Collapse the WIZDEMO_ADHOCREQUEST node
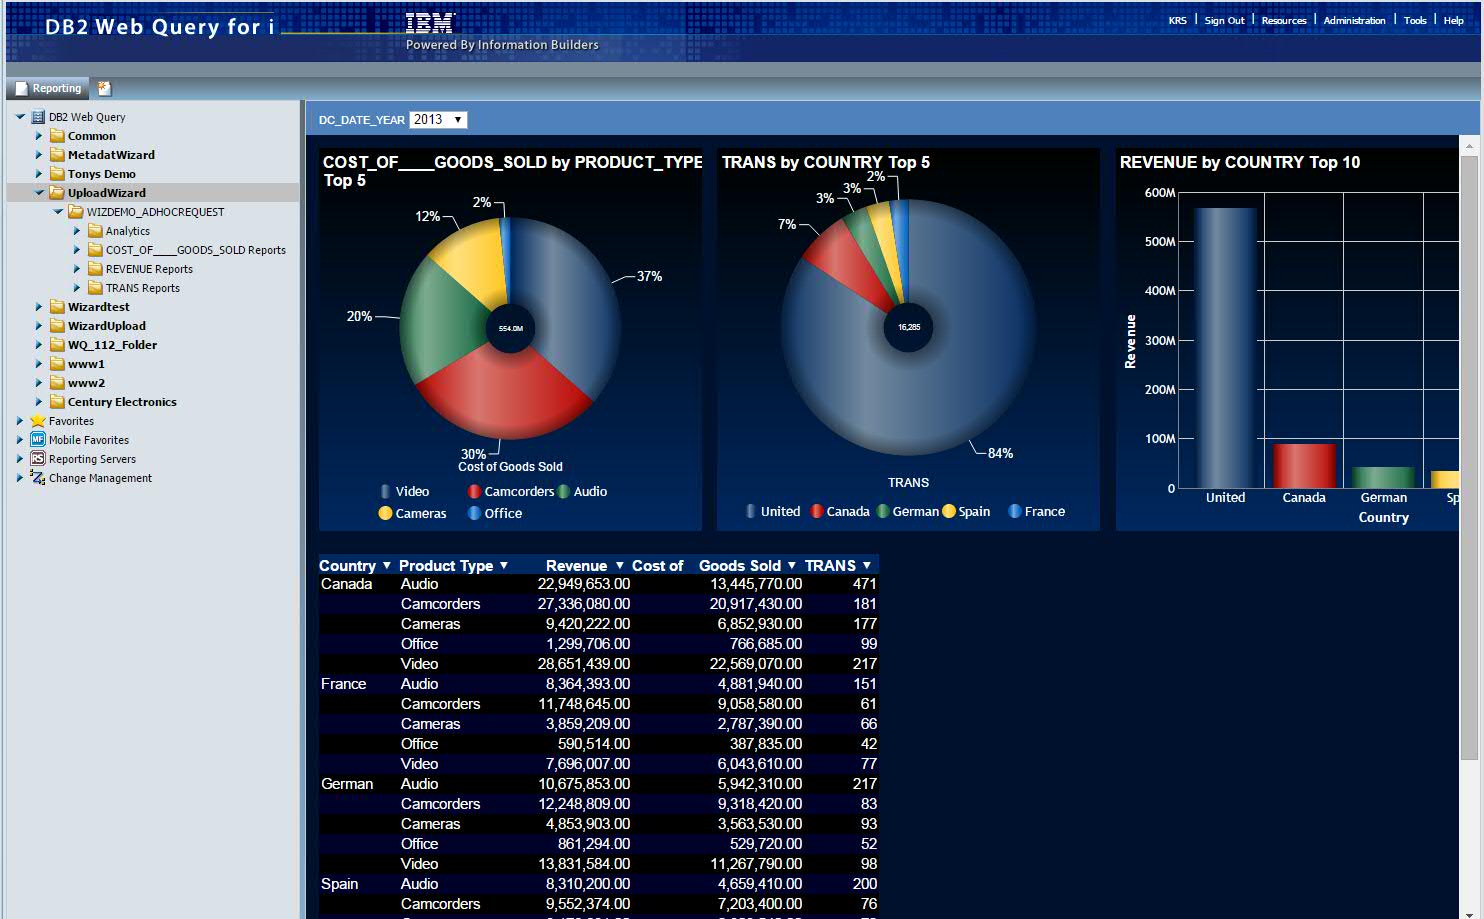Image resolution: width=1484 pixels, height=919 pixels. coord(58,212)
